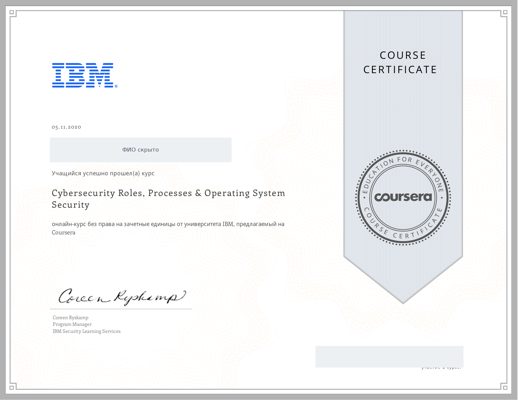Click the "ФИО скрыто" name field
Viewport: 518px width, 400px height.
pos(141,150)
